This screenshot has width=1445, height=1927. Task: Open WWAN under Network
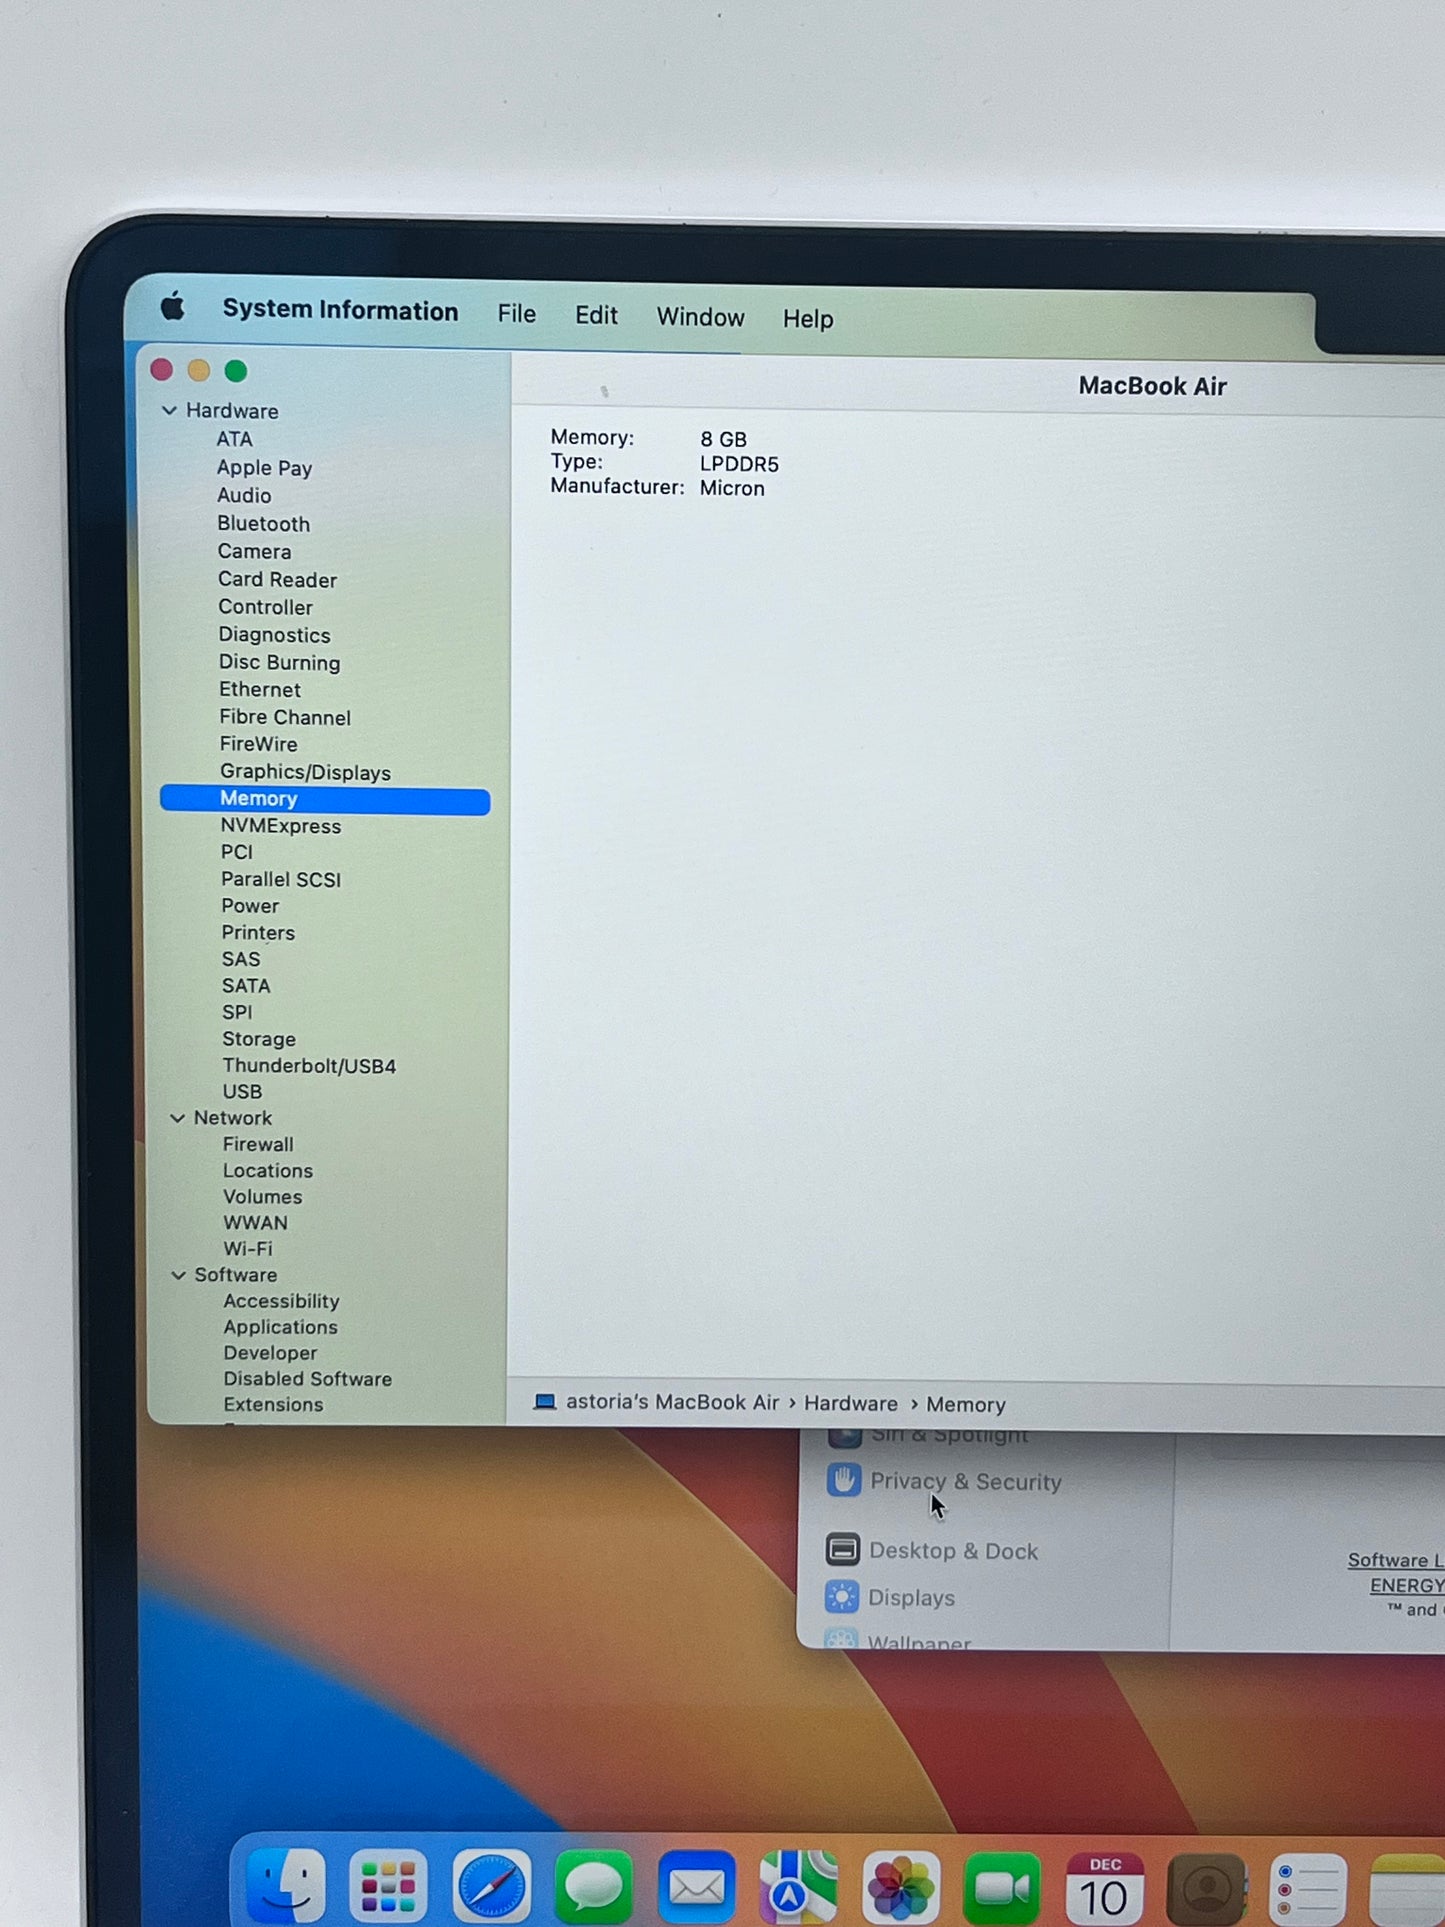tap(255, 1222)
